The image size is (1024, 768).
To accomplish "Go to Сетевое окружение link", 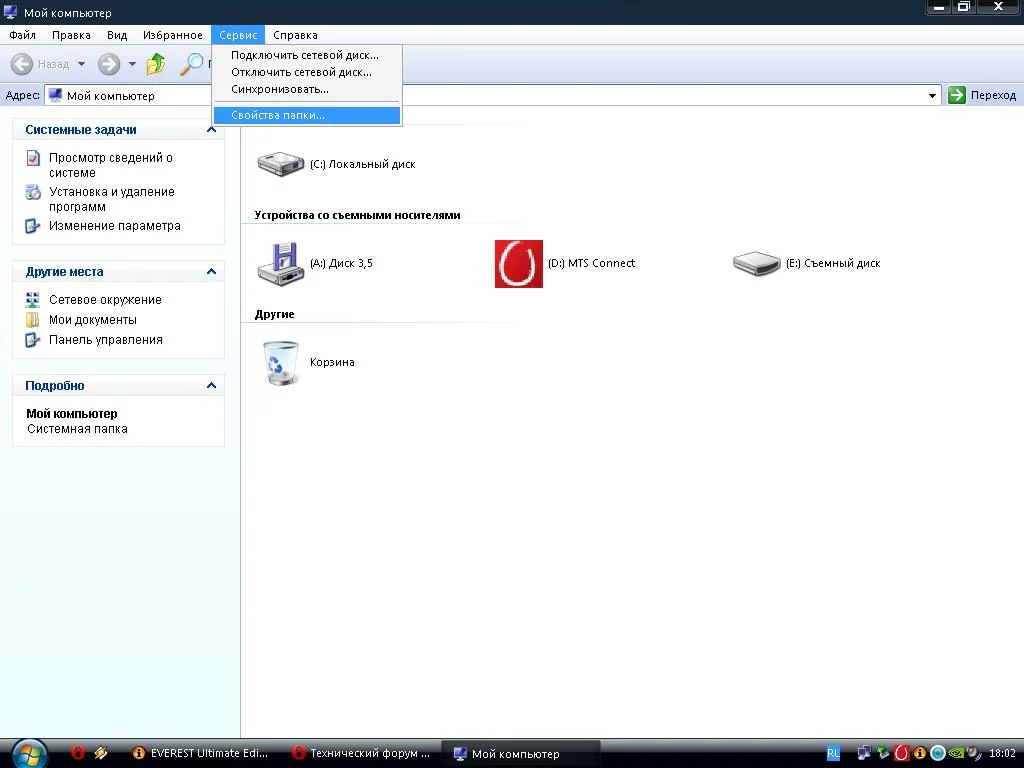I will [105, 300].
